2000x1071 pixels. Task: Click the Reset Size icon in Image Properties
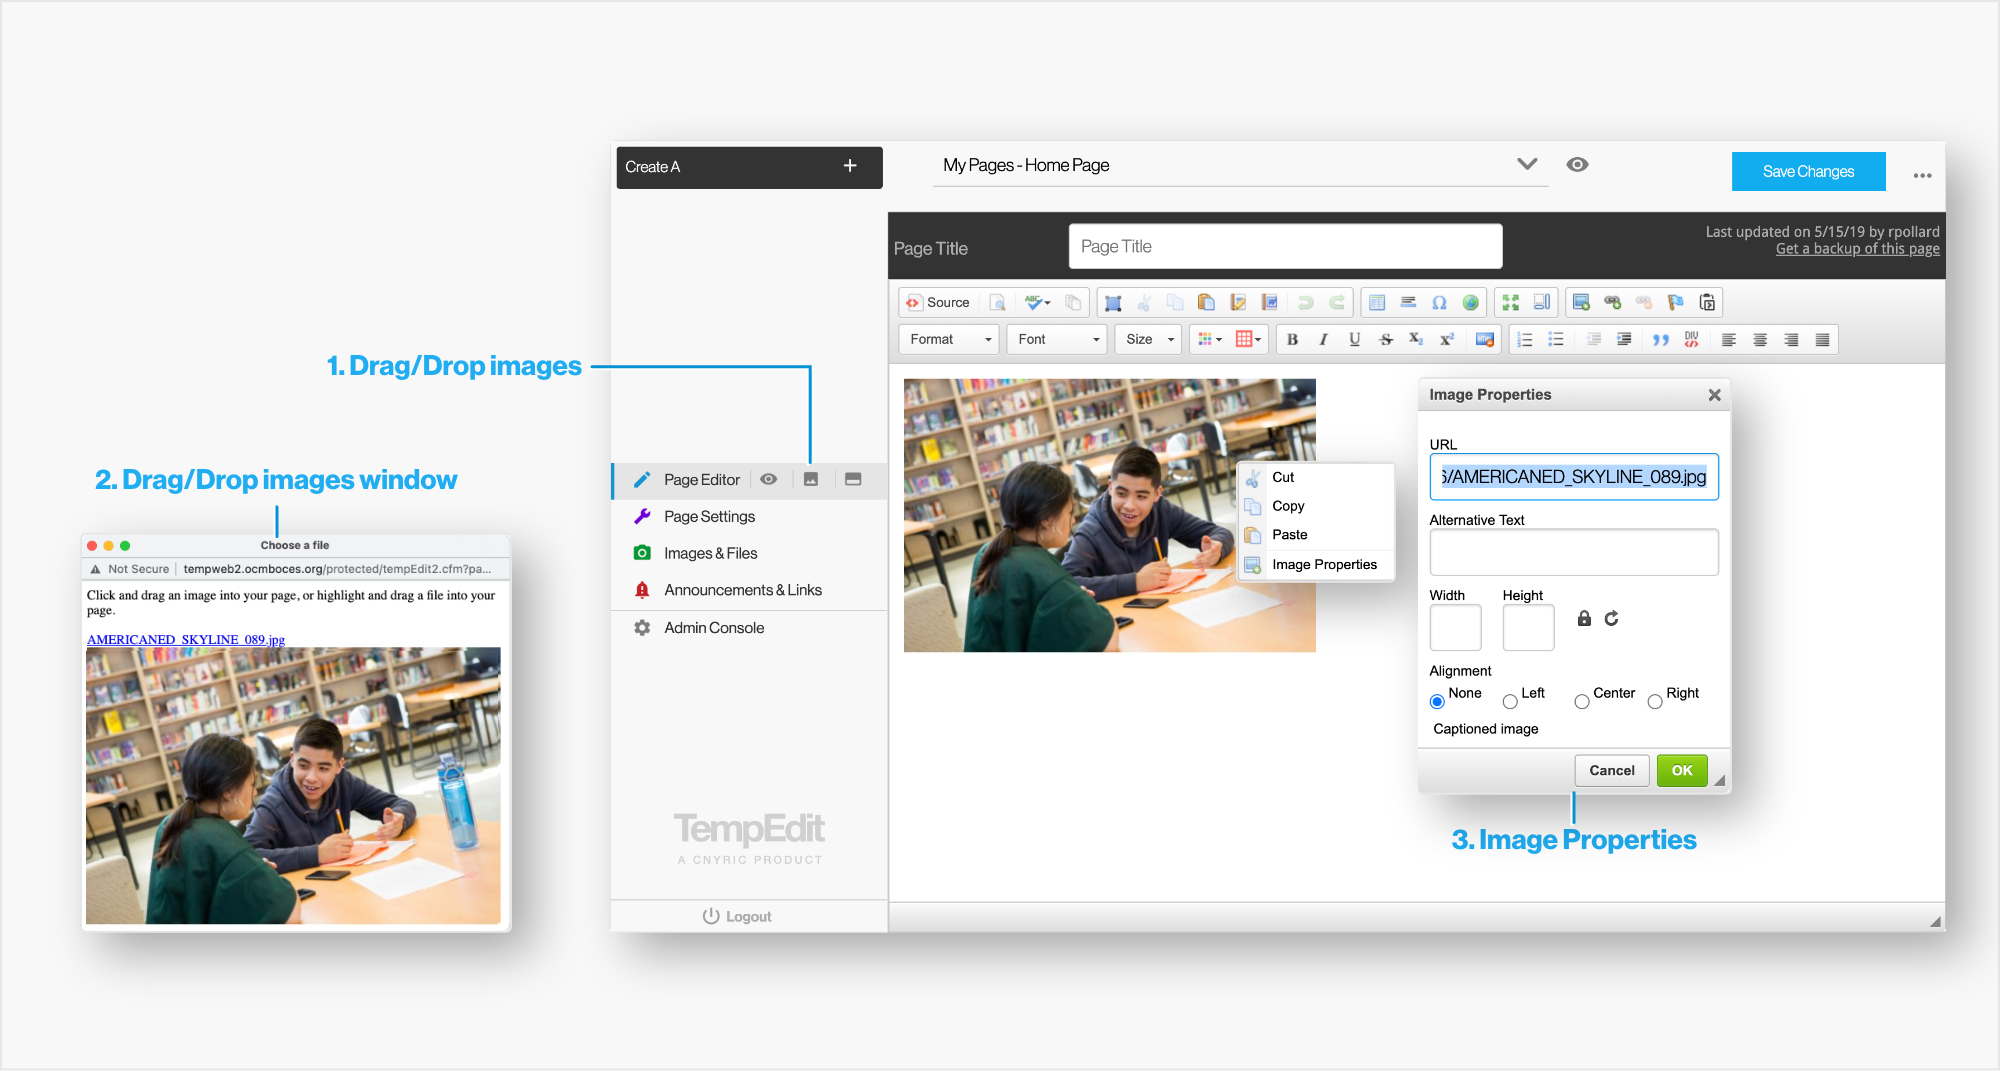tap(1611, 618)
